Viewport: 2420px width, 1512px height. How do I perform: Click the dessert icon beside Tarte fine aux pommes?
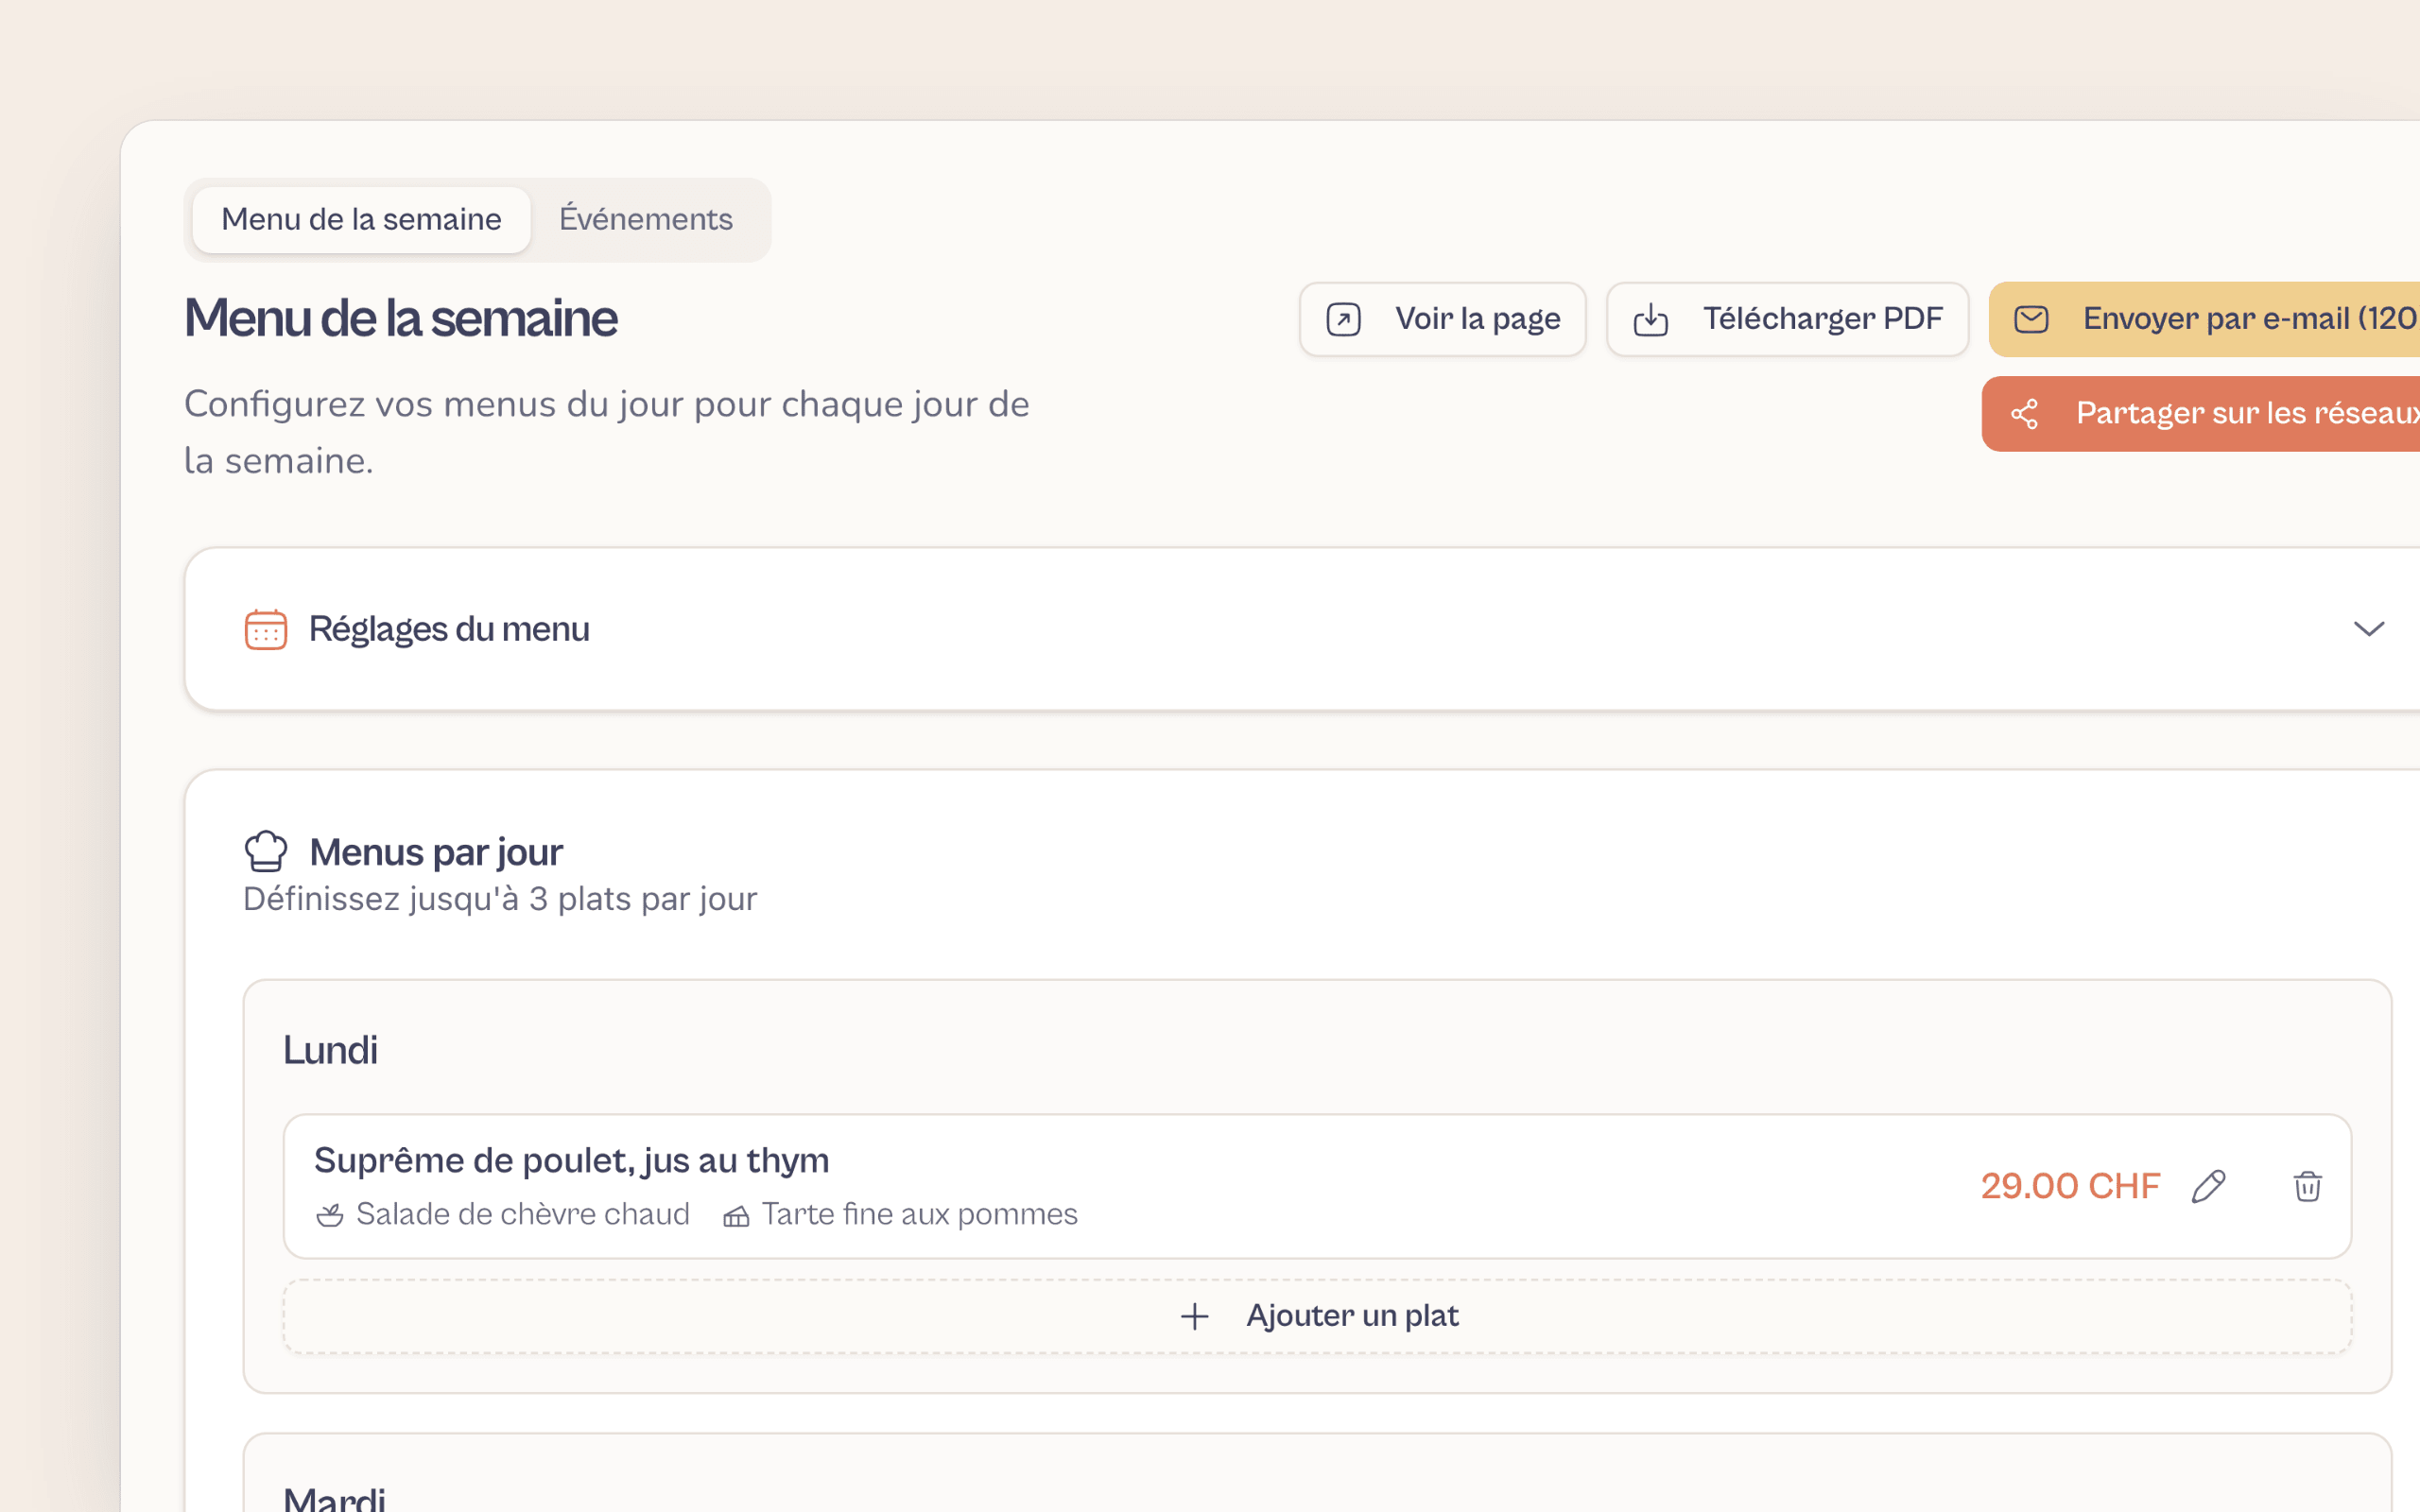(x=736, y=1215)
